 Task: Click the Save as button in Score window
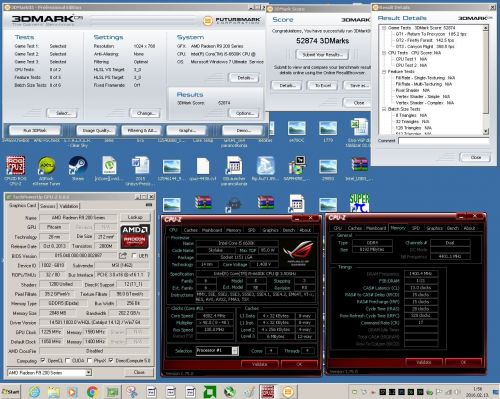(357, 86)
